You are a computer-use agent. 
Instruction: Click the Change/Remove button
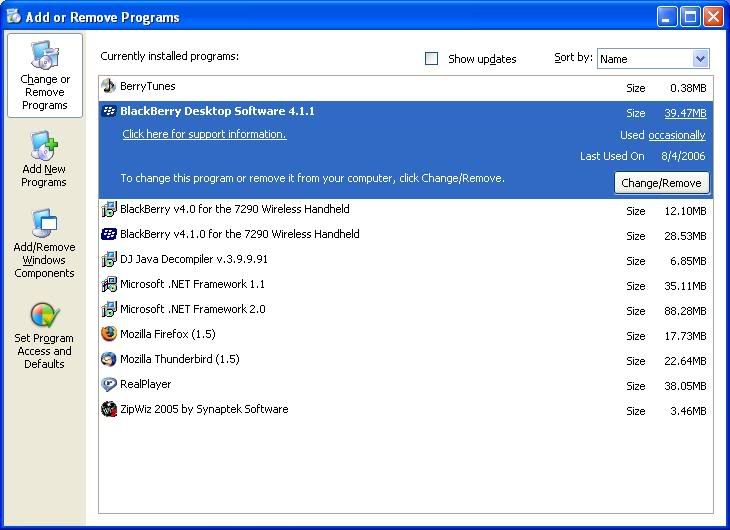click(662, 183)
